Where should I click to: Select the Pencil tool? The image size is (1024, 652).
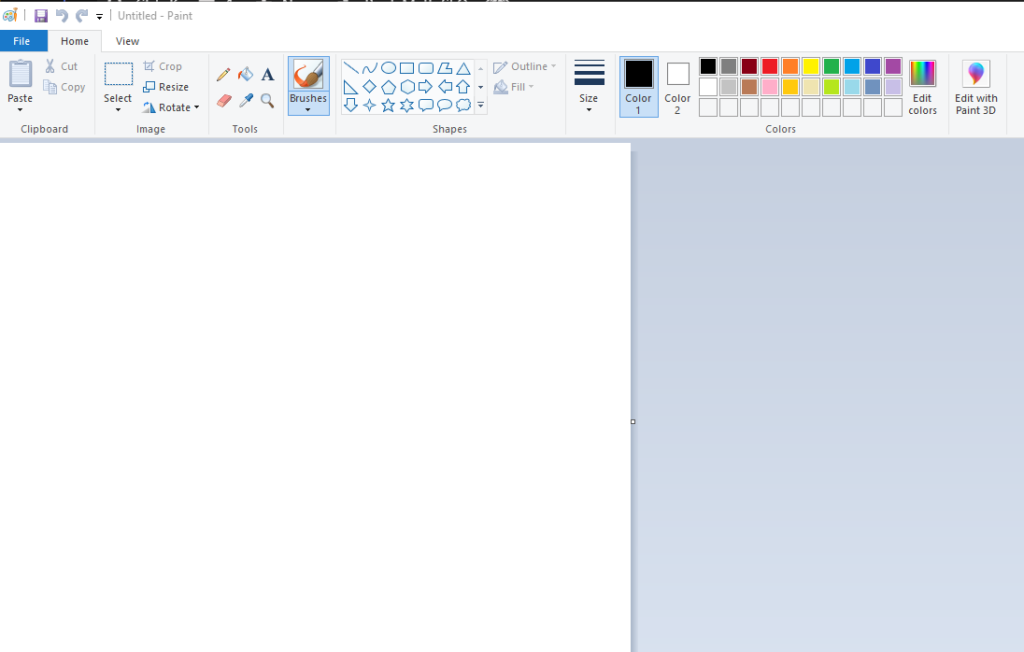(x=223, y=74)
